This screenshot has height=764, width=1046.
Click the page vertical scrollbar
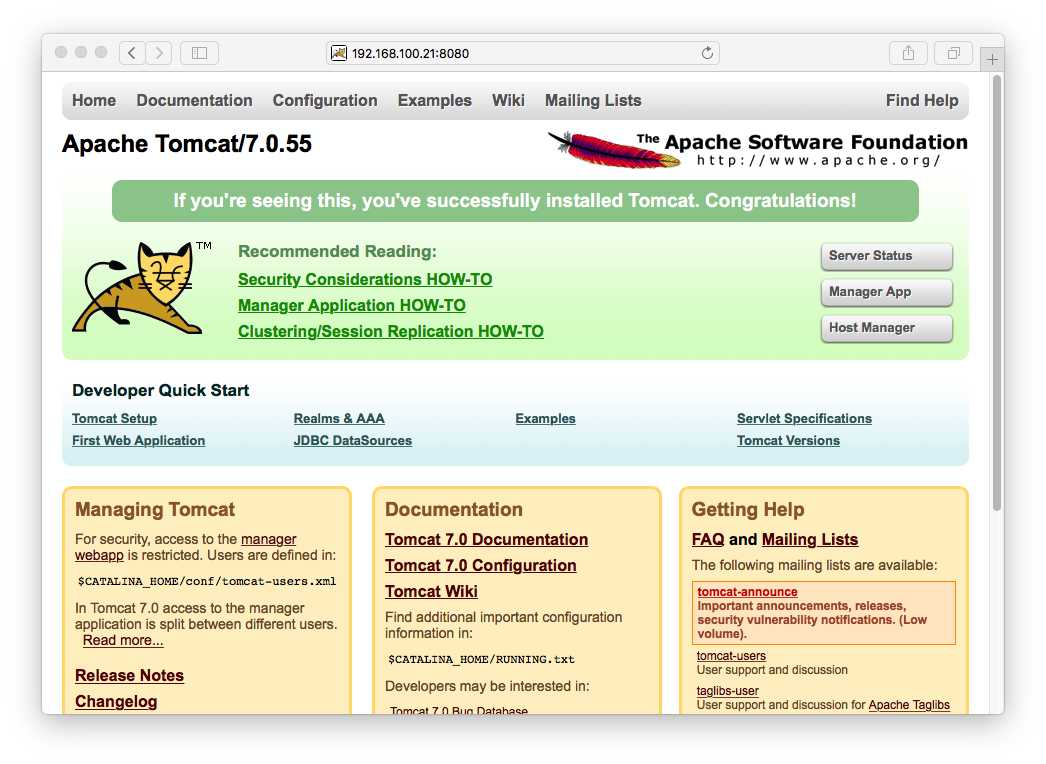997,293
